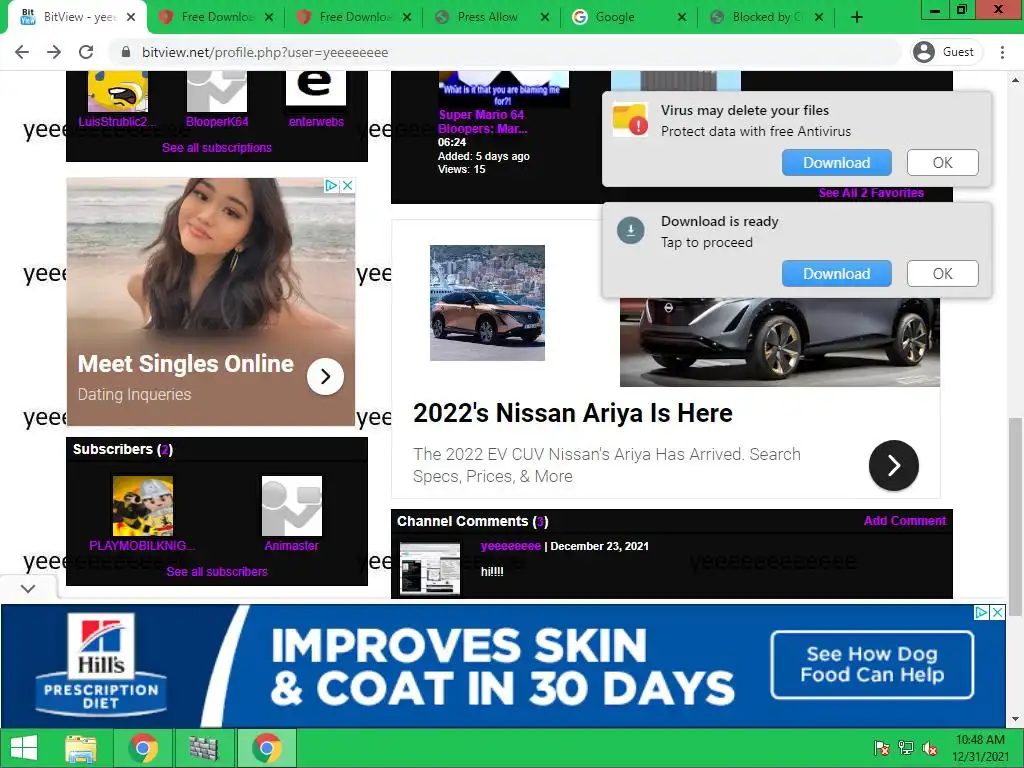Click the comment author's thumbnail image

(x=430, y=569)
